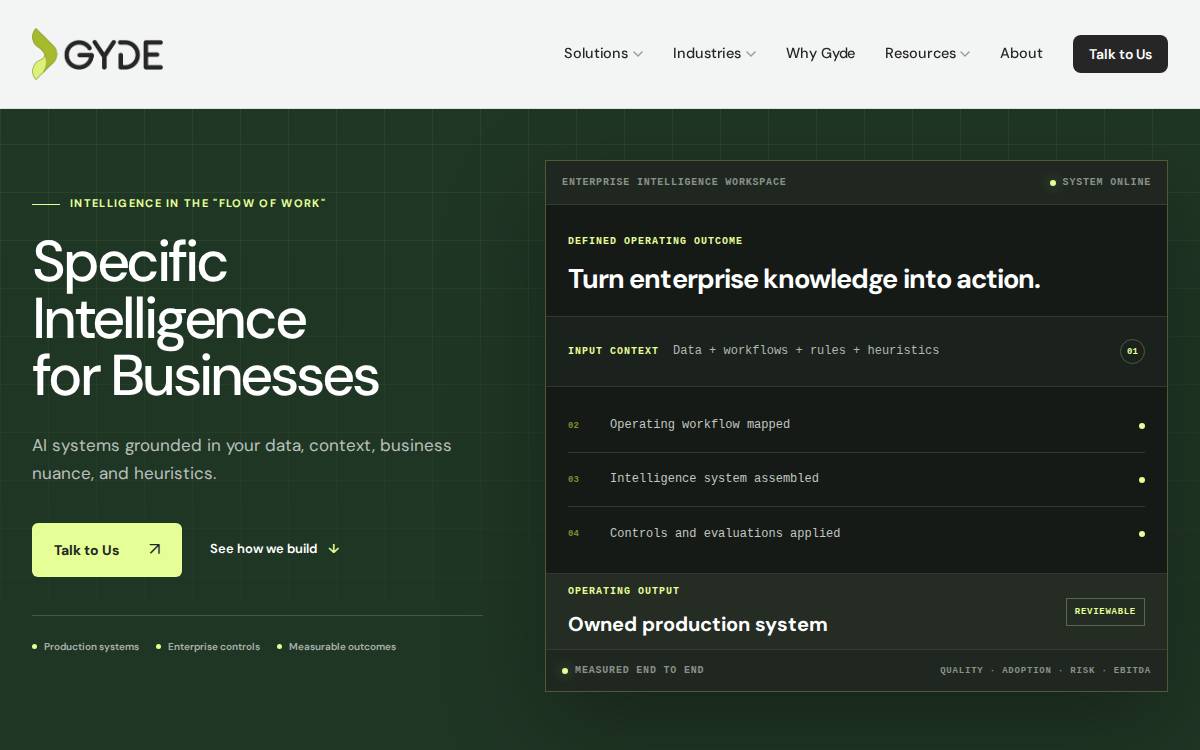Click the Operating Output label
Viewport: 1200px width, 750px height.
coord(624,591)
